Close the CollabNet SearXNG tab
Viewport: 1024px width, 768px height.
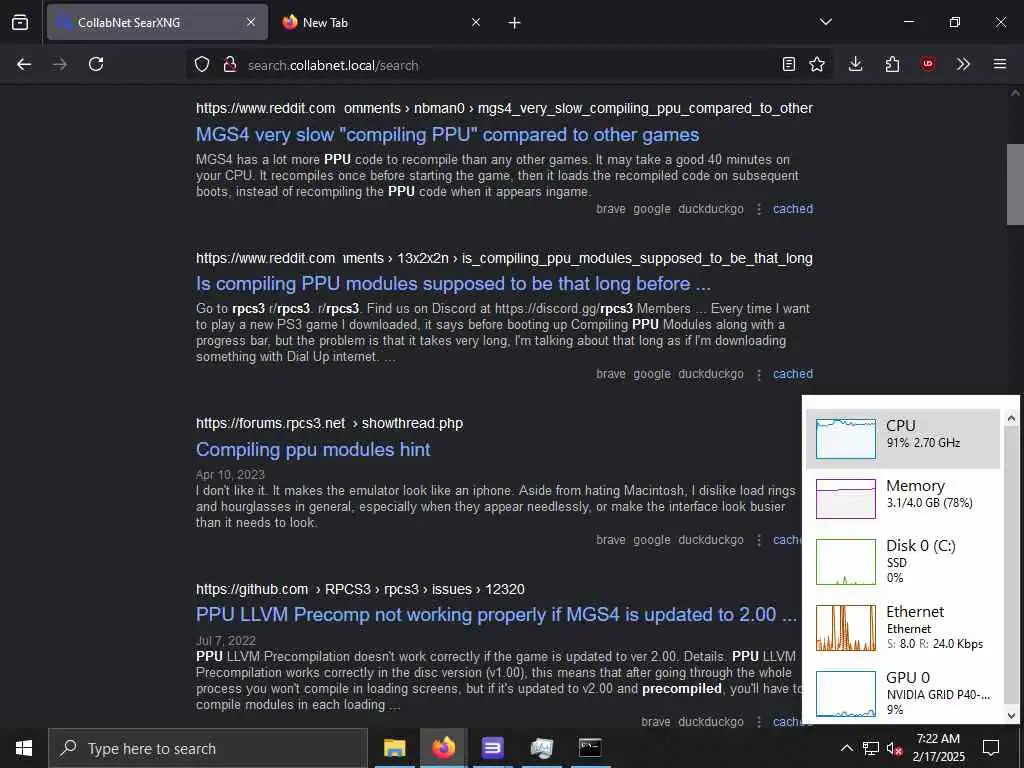coord(251,22)
